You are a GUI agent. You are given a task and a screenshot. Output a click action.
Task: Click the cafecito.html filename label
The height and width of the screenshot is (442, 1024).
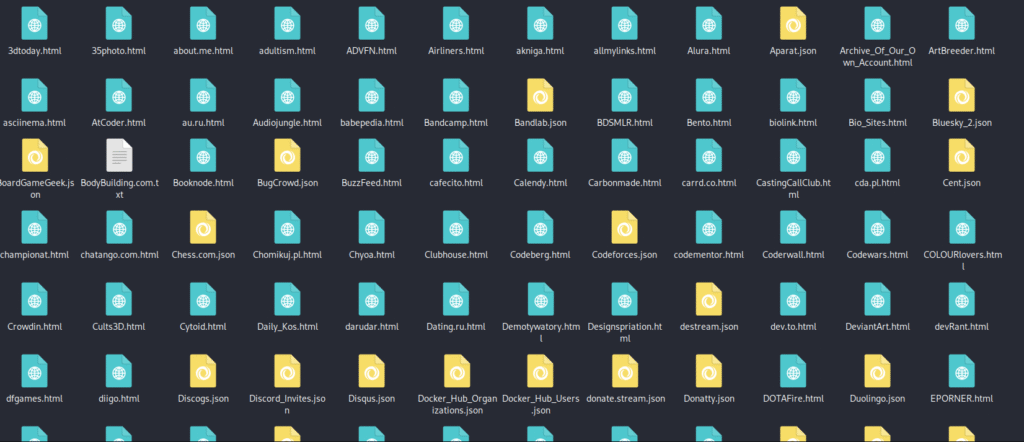click(x=456, y=183)
